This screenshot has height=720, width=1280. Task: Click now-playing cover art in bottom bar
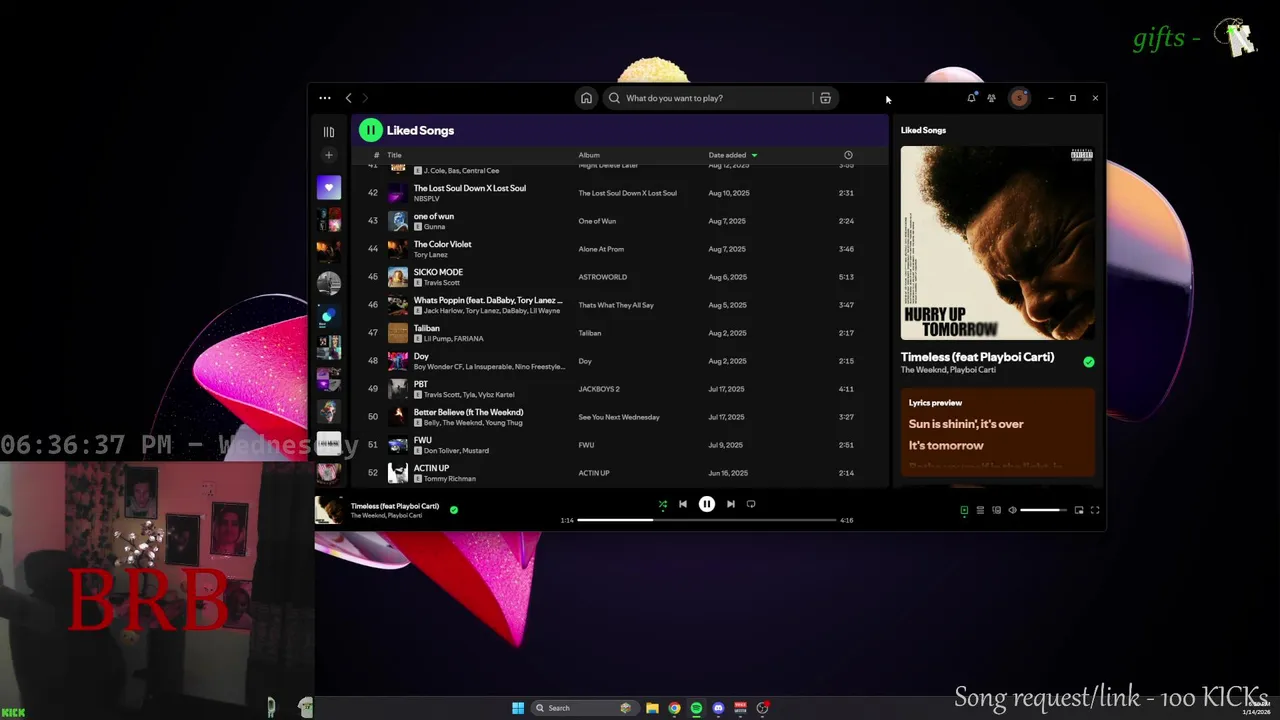click(x=328, y=510)
